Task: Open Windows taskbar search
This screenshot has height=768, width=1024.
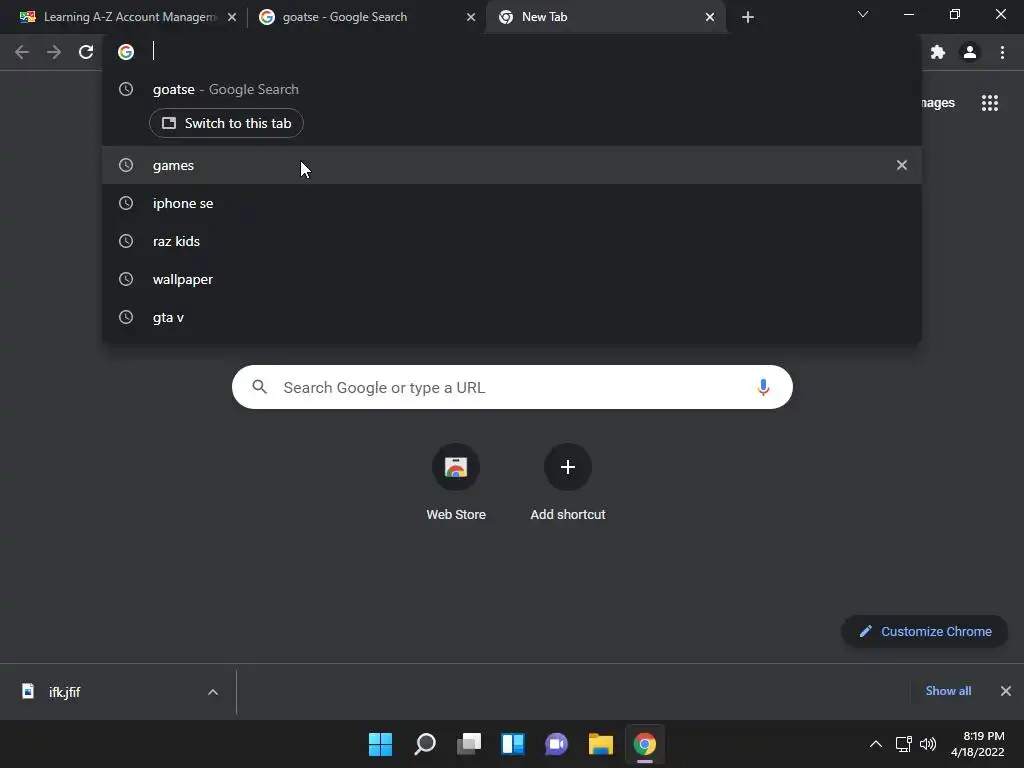Action: pyautogui.click(x=424, y=744)
